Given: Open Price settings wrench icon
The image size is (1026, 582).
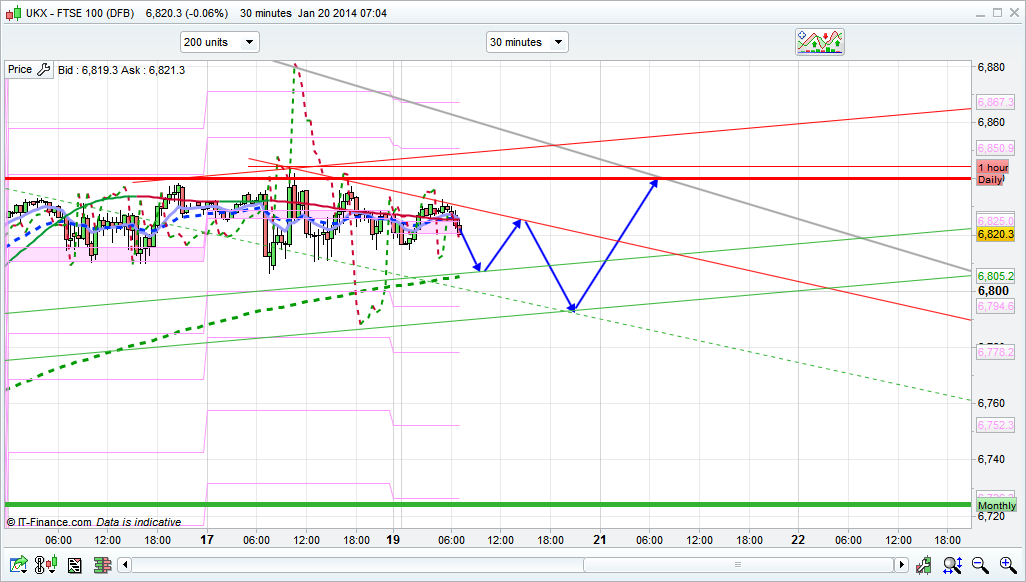Looking at the screenshot, I should pyautogui.click(x=43, y=70).
